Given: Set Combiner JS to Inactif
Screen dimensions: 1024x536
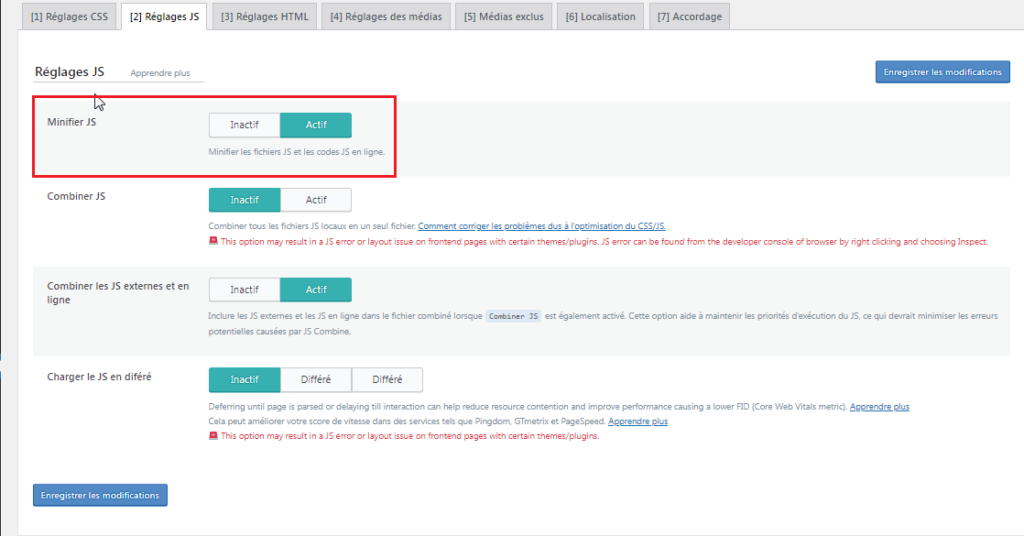Looking at the screenshot, I should [x=244, y=200].
